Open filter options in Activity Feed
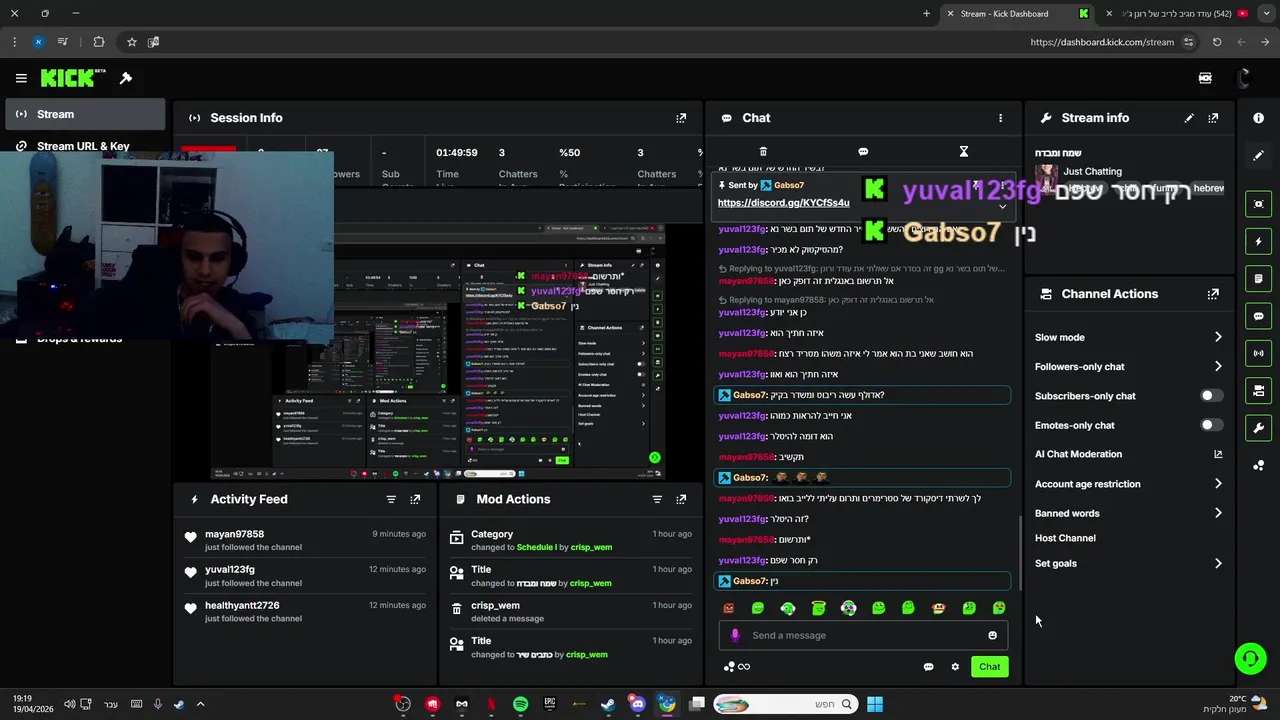The image size is (1280, 720). tap(391, 499)
